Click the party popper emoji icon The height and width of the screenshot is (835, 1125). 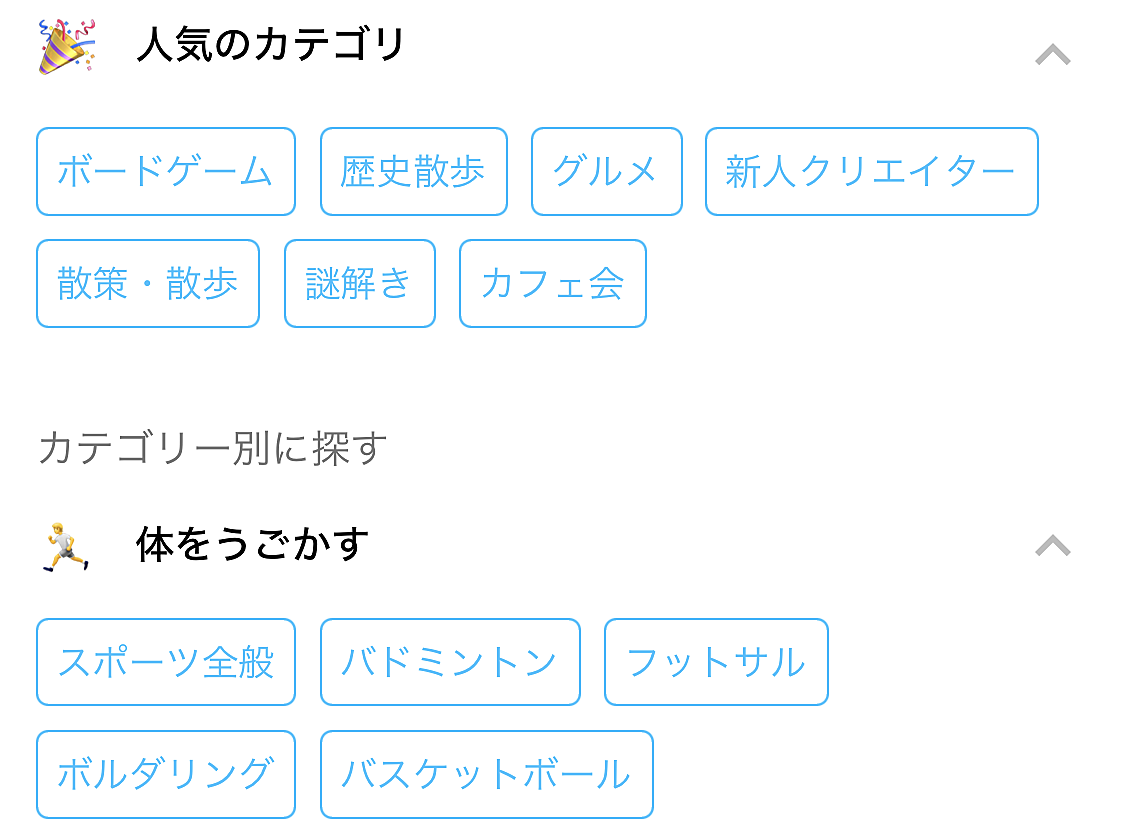point(67,47)
